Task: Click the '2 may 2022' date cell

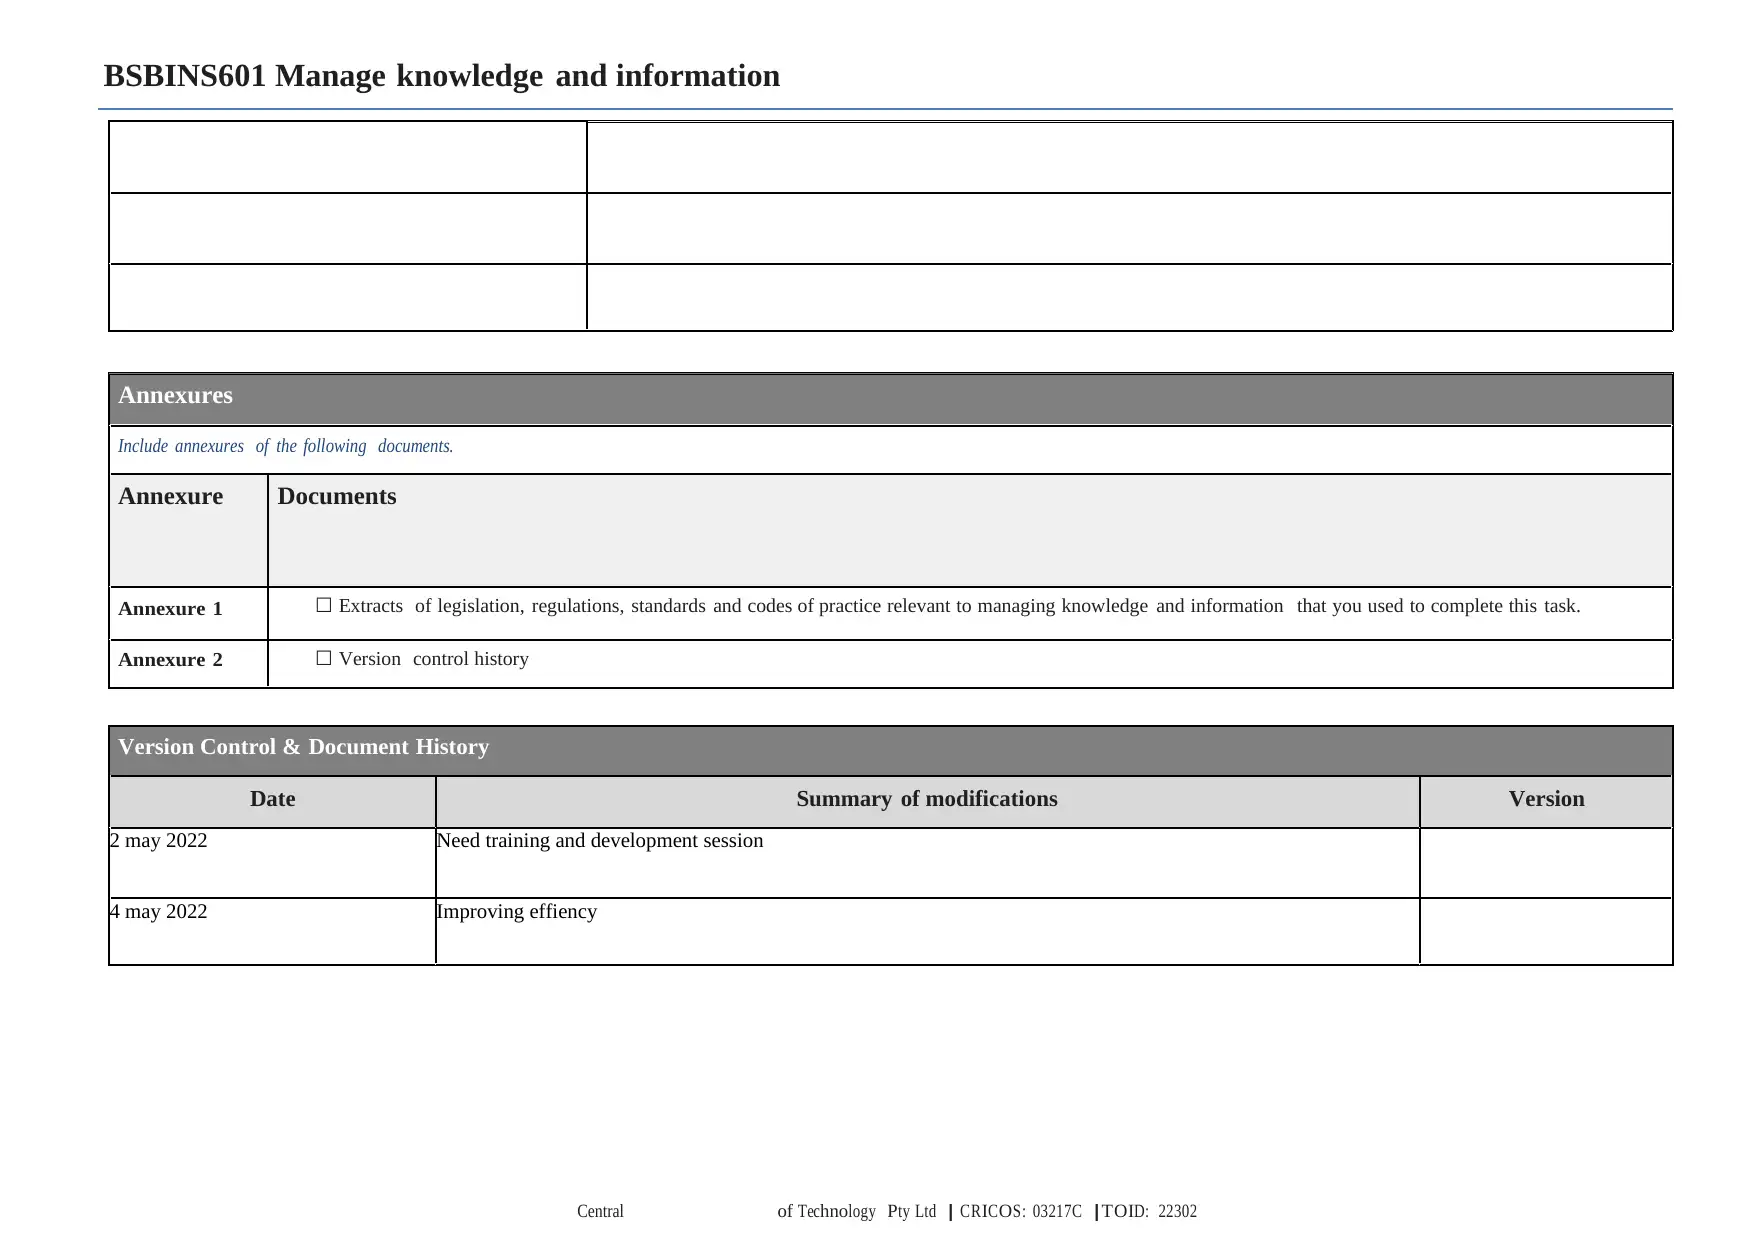Action: [x=273, y=862]
